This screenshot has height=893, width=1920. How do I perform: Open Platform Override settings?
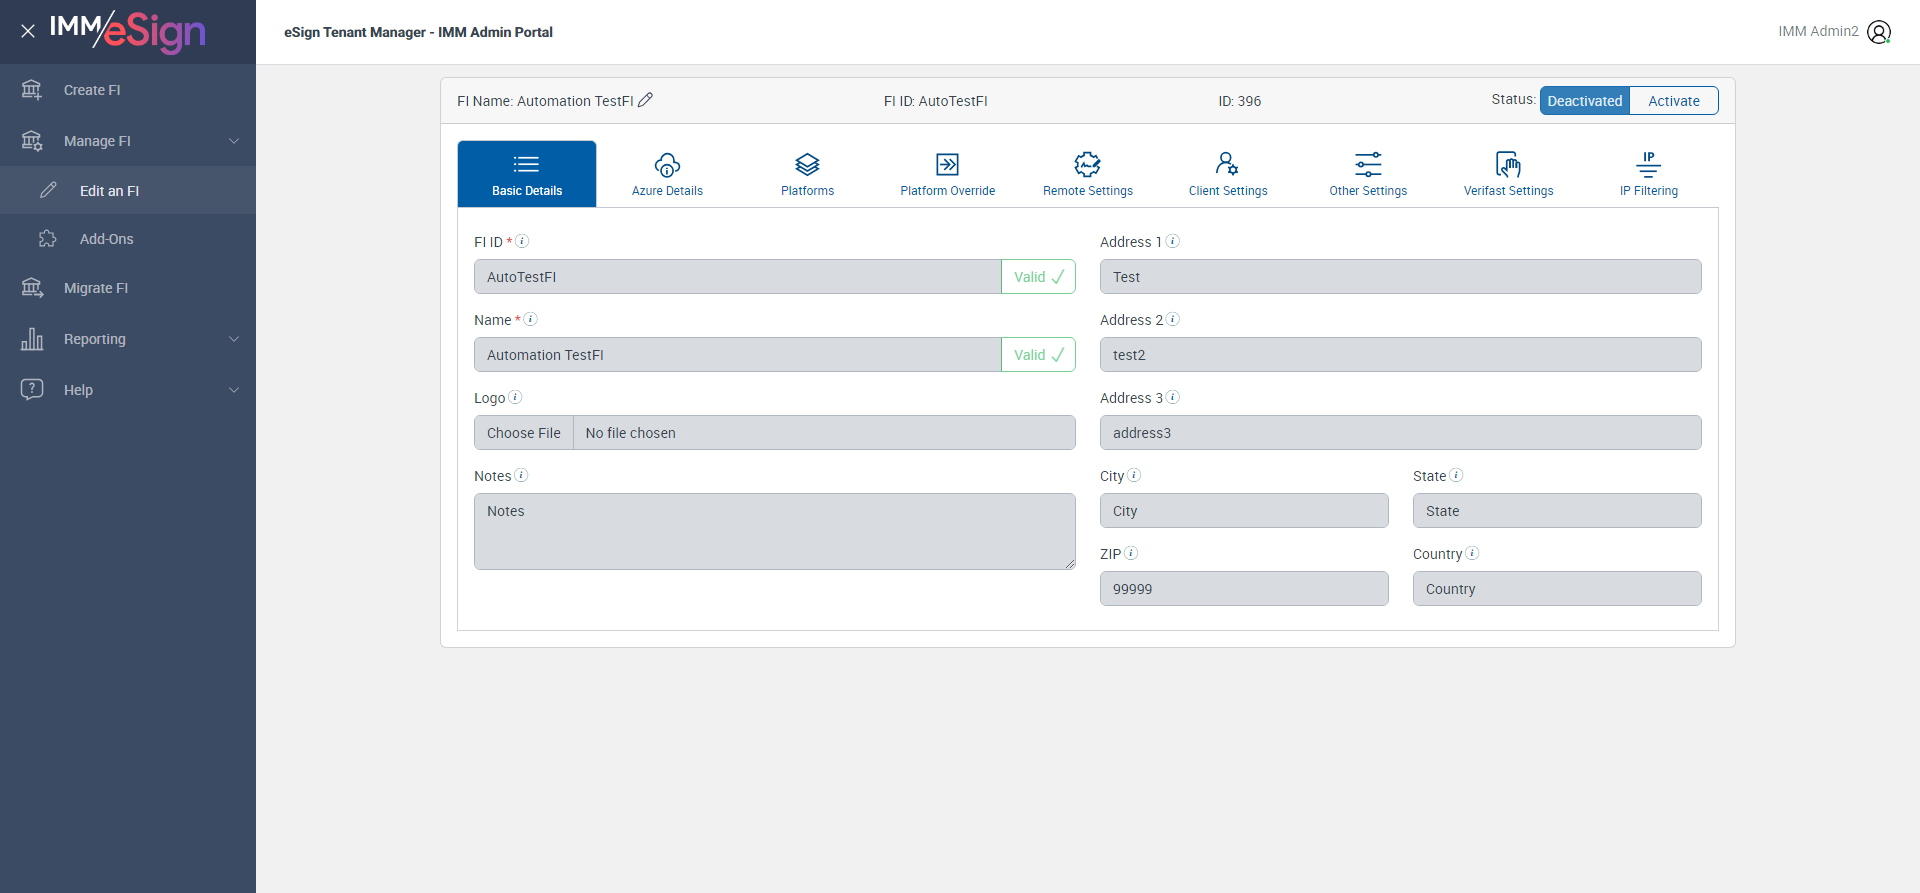947,174
